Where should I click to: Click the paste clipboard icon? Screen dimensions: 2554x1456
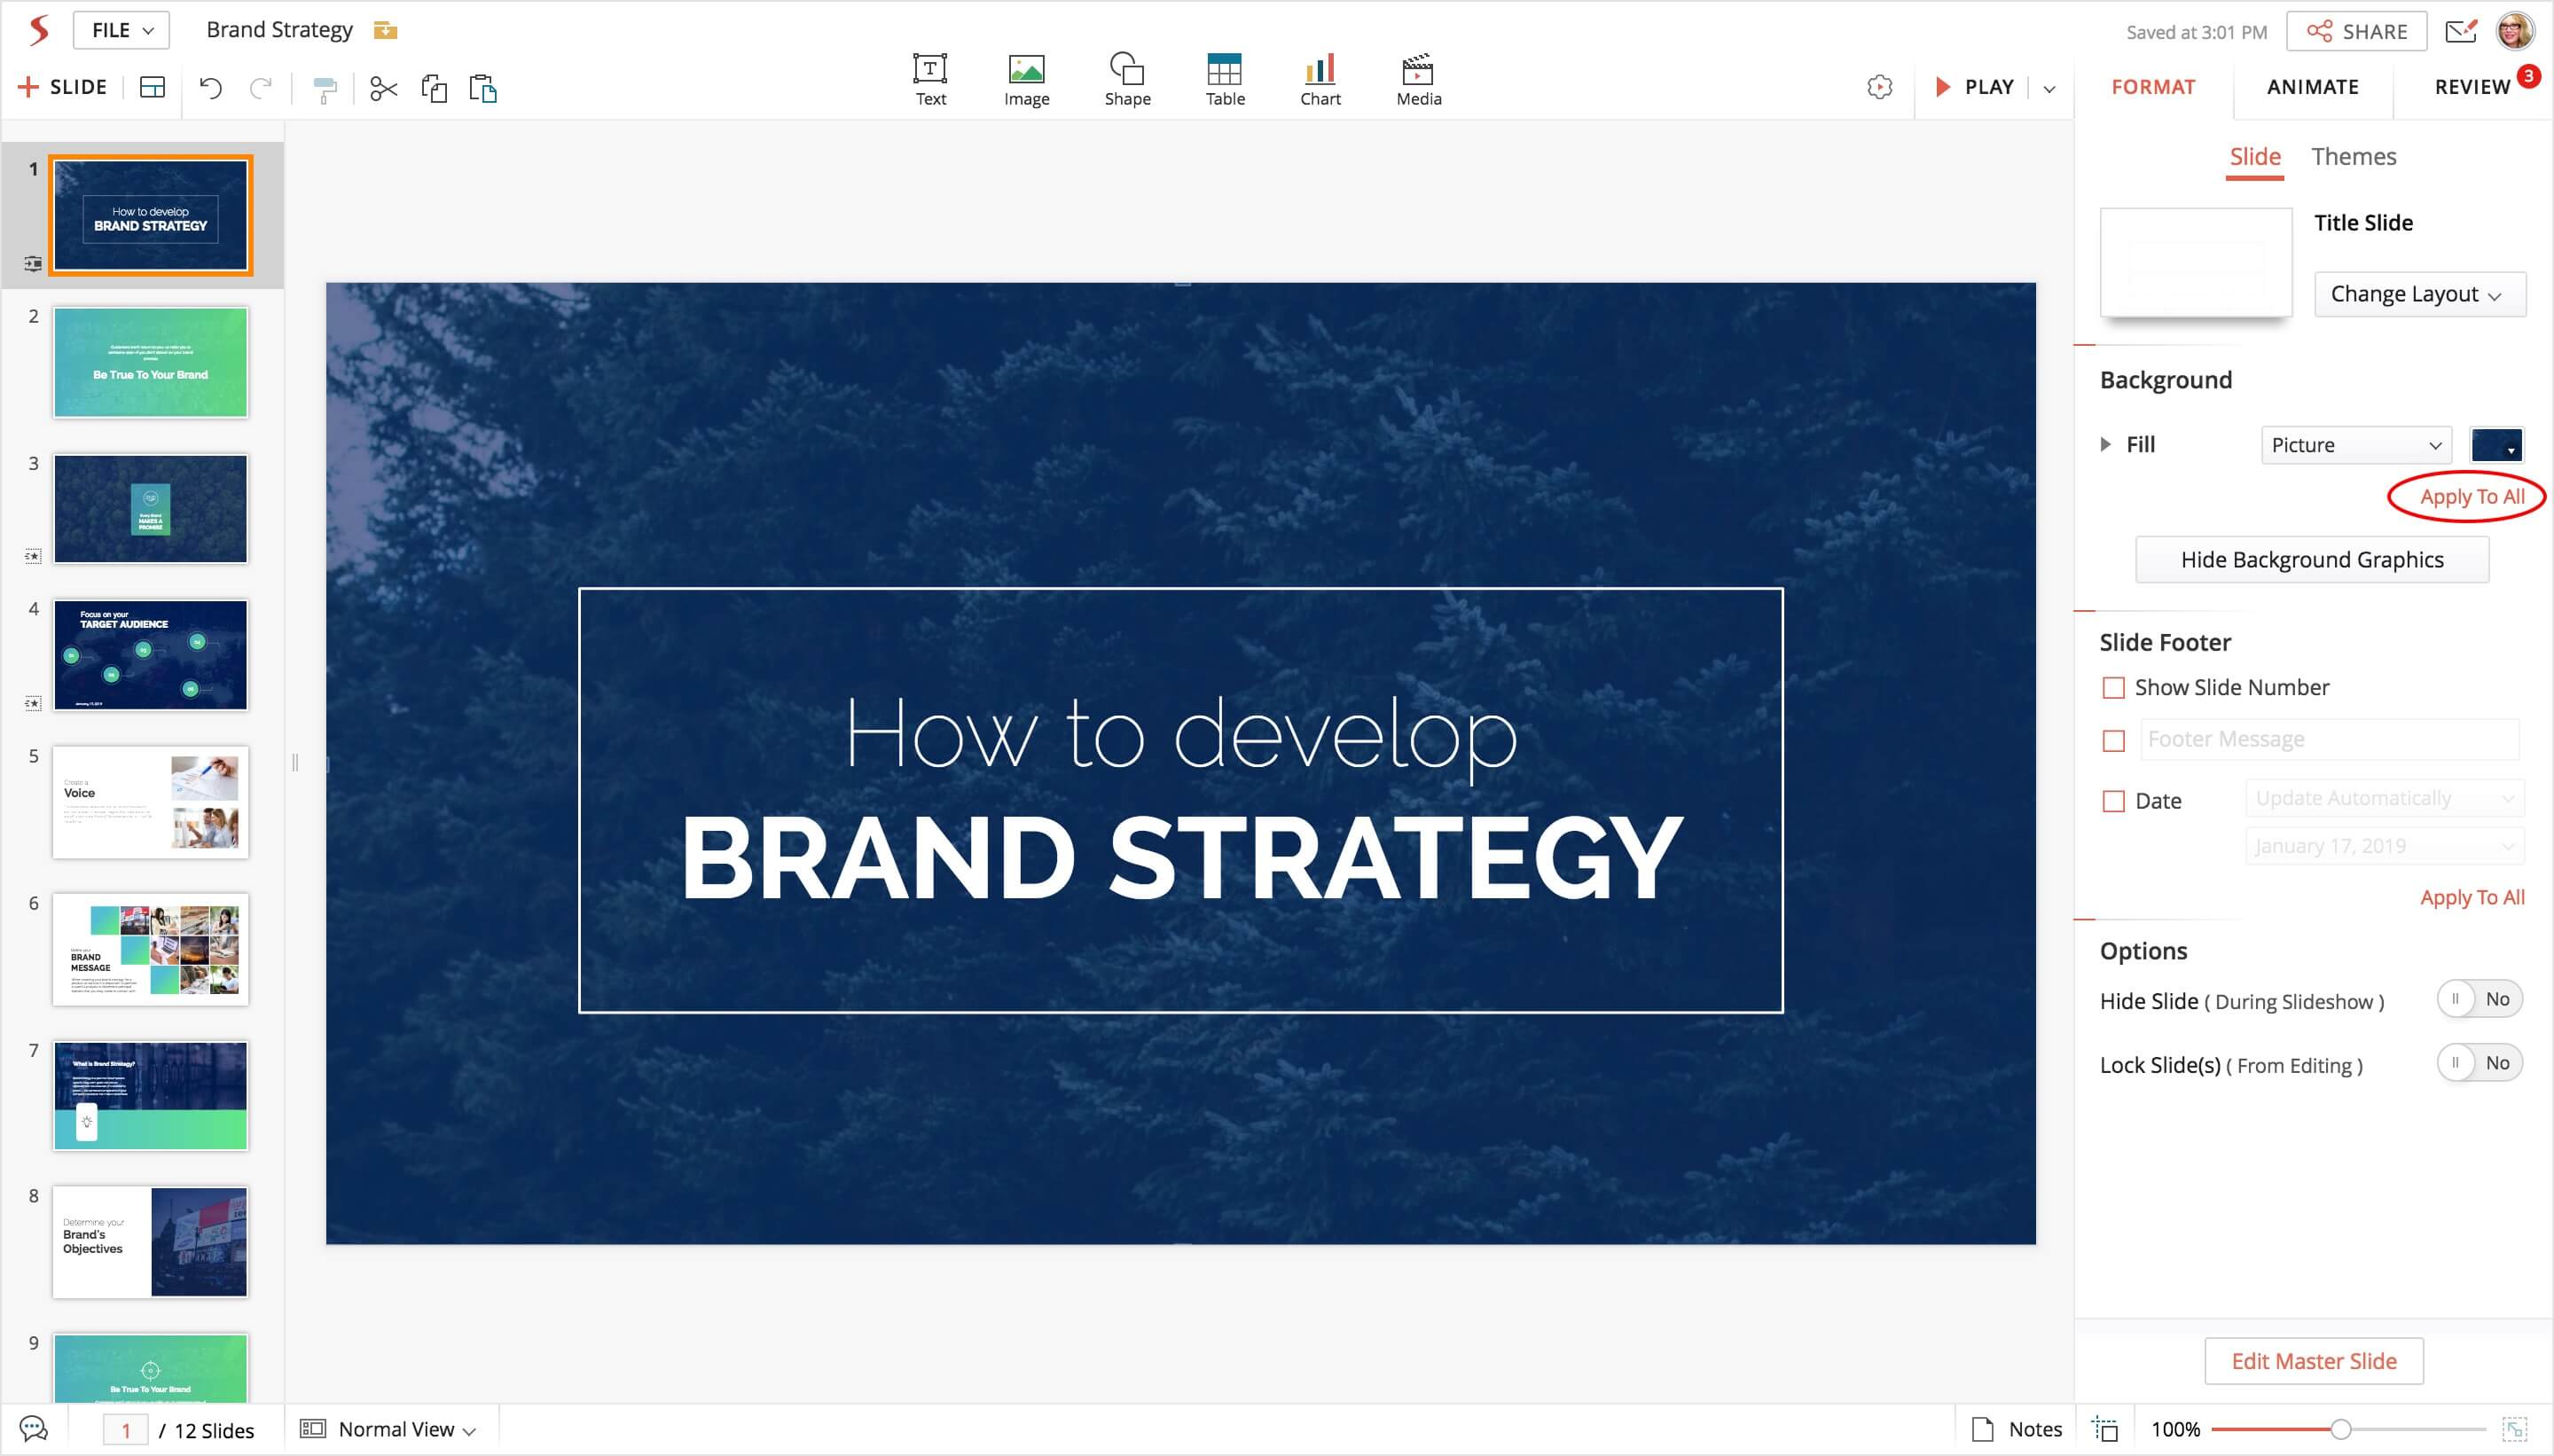483,89
